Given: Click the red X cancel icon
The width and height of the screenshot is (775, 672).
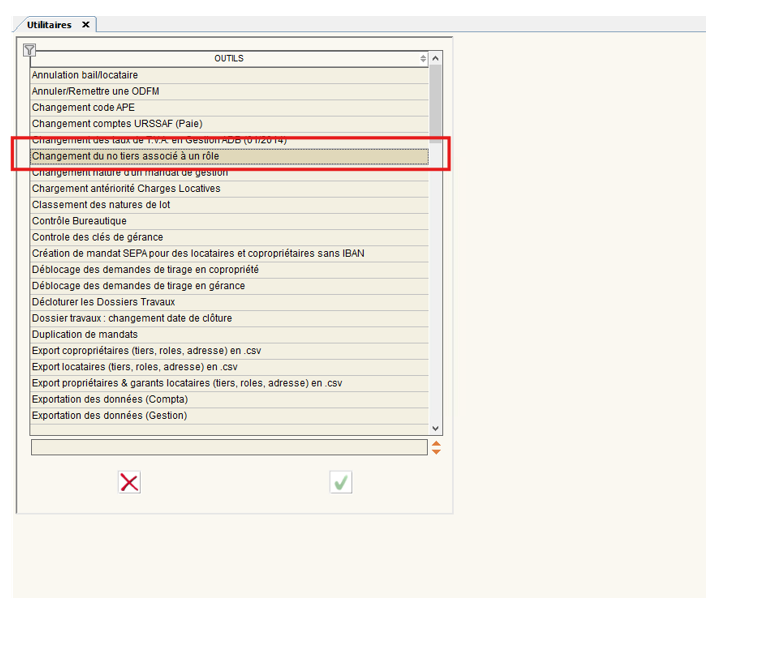Looking at the screenshot, I should pos(129,483).
